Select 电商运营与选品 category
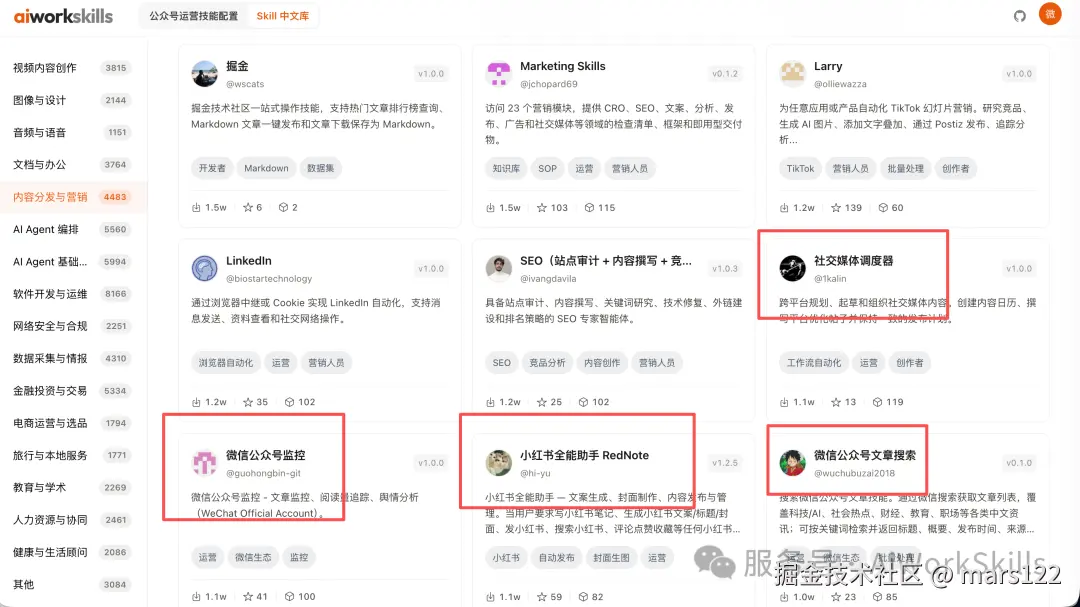This screenshot has height=607, width=1080. tap(72, 423)
